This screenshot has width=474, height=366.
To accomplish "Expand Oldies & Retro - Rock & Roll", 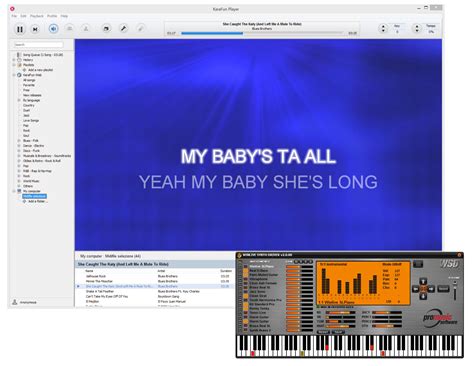I will point(19,161).
